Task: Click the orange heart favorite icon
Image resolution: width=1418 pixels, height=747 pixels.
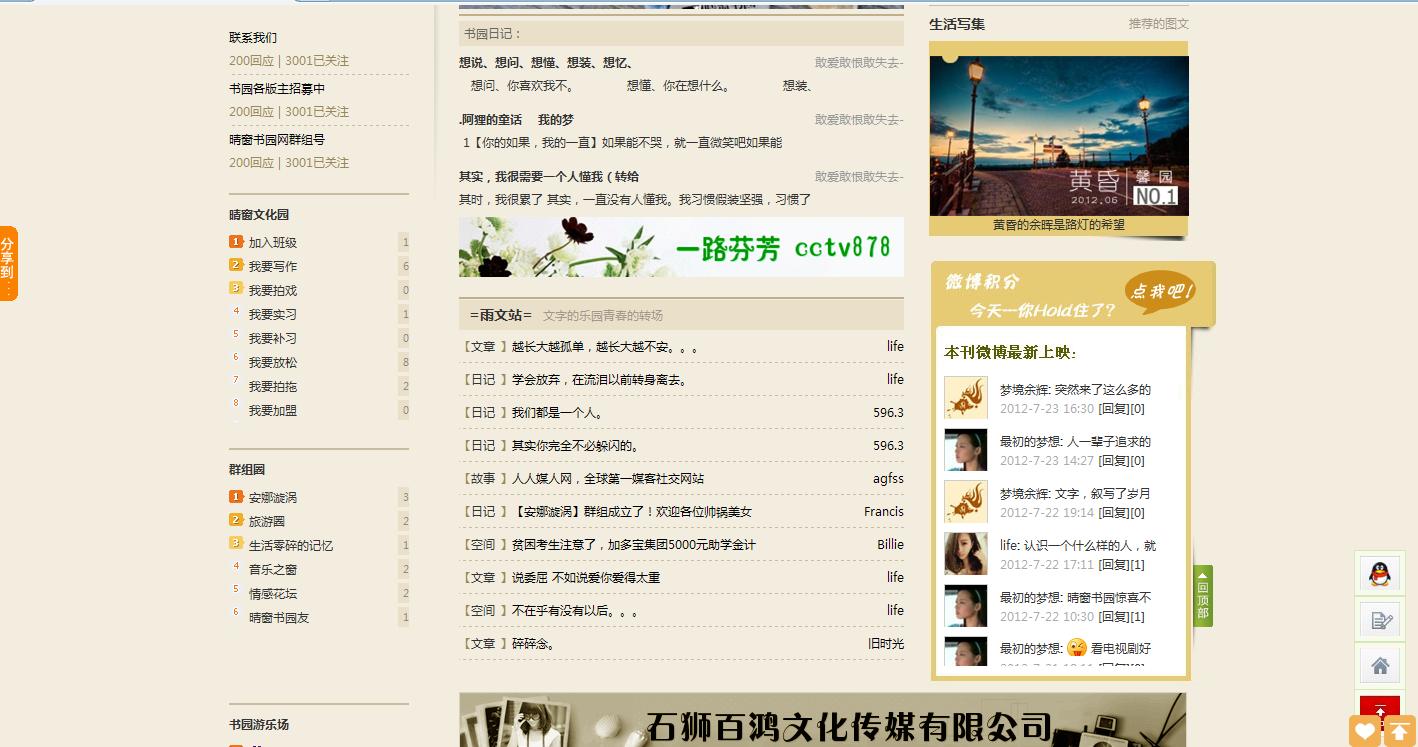Action: 1364,731
